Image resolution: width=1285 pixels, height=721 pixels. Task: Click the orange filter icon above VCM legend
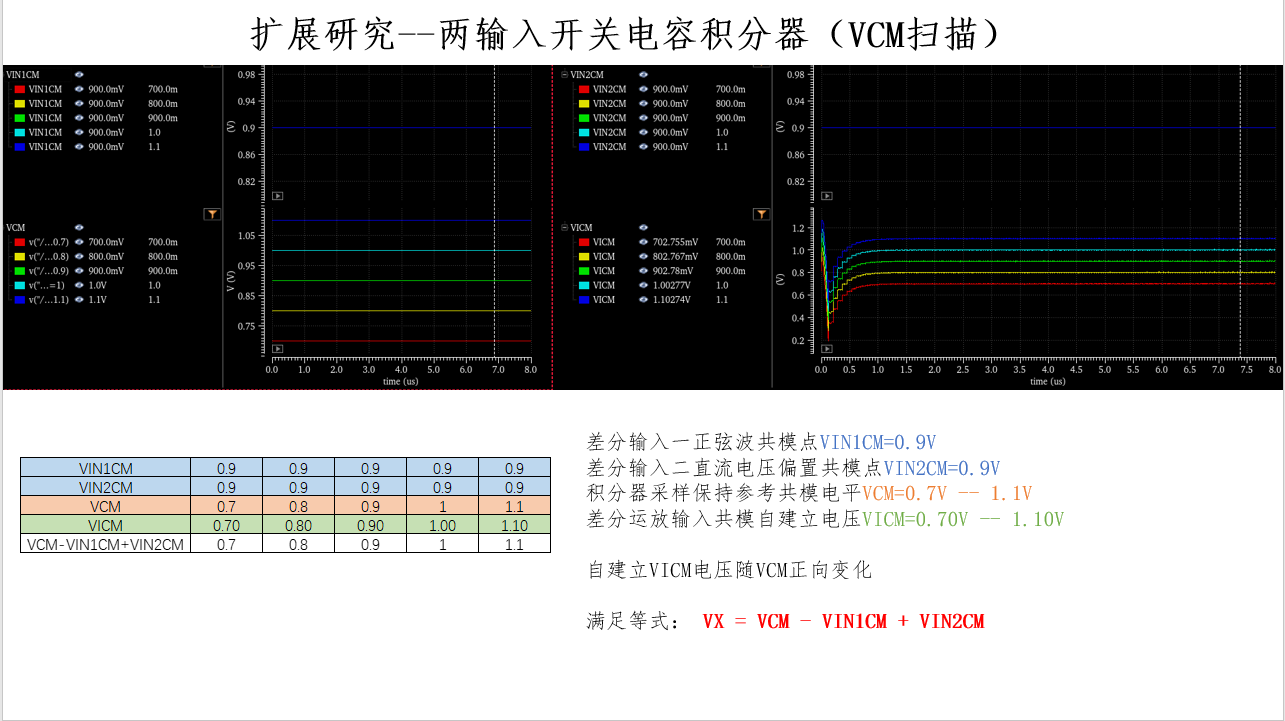[x=212, y=214]
